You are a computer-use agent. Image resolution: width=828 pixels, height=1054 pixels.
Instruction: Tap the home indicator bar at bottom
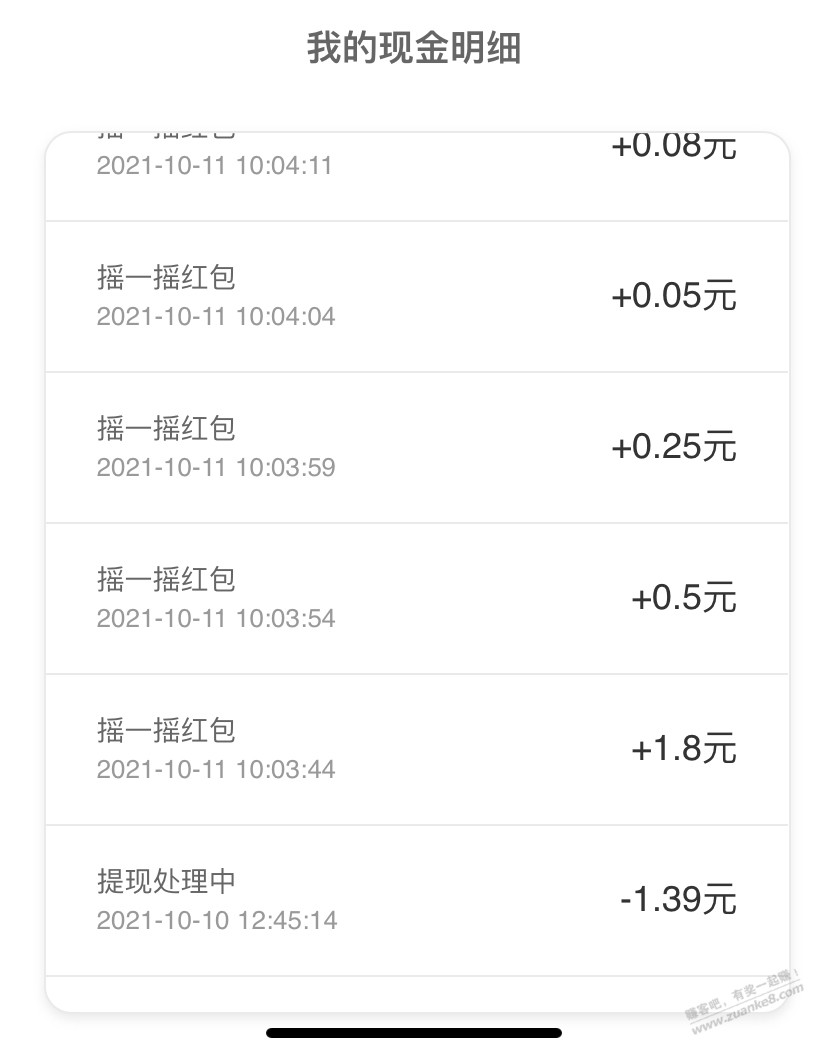[x=413, y=1033]
